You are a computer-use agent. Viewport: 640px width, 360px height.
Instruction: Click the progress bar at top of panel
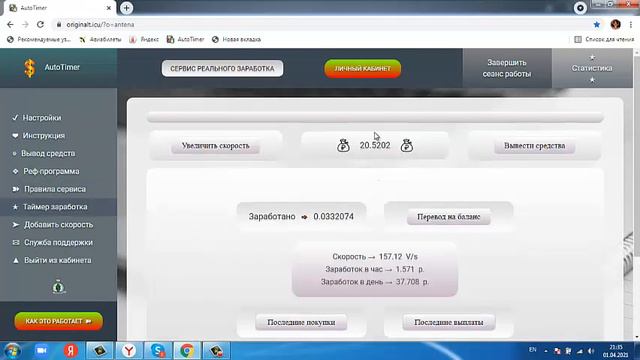[x=375, y=118]
